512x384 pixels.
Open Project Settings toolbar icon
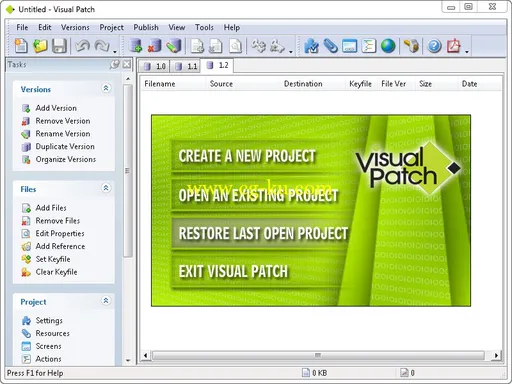(311, 46)
